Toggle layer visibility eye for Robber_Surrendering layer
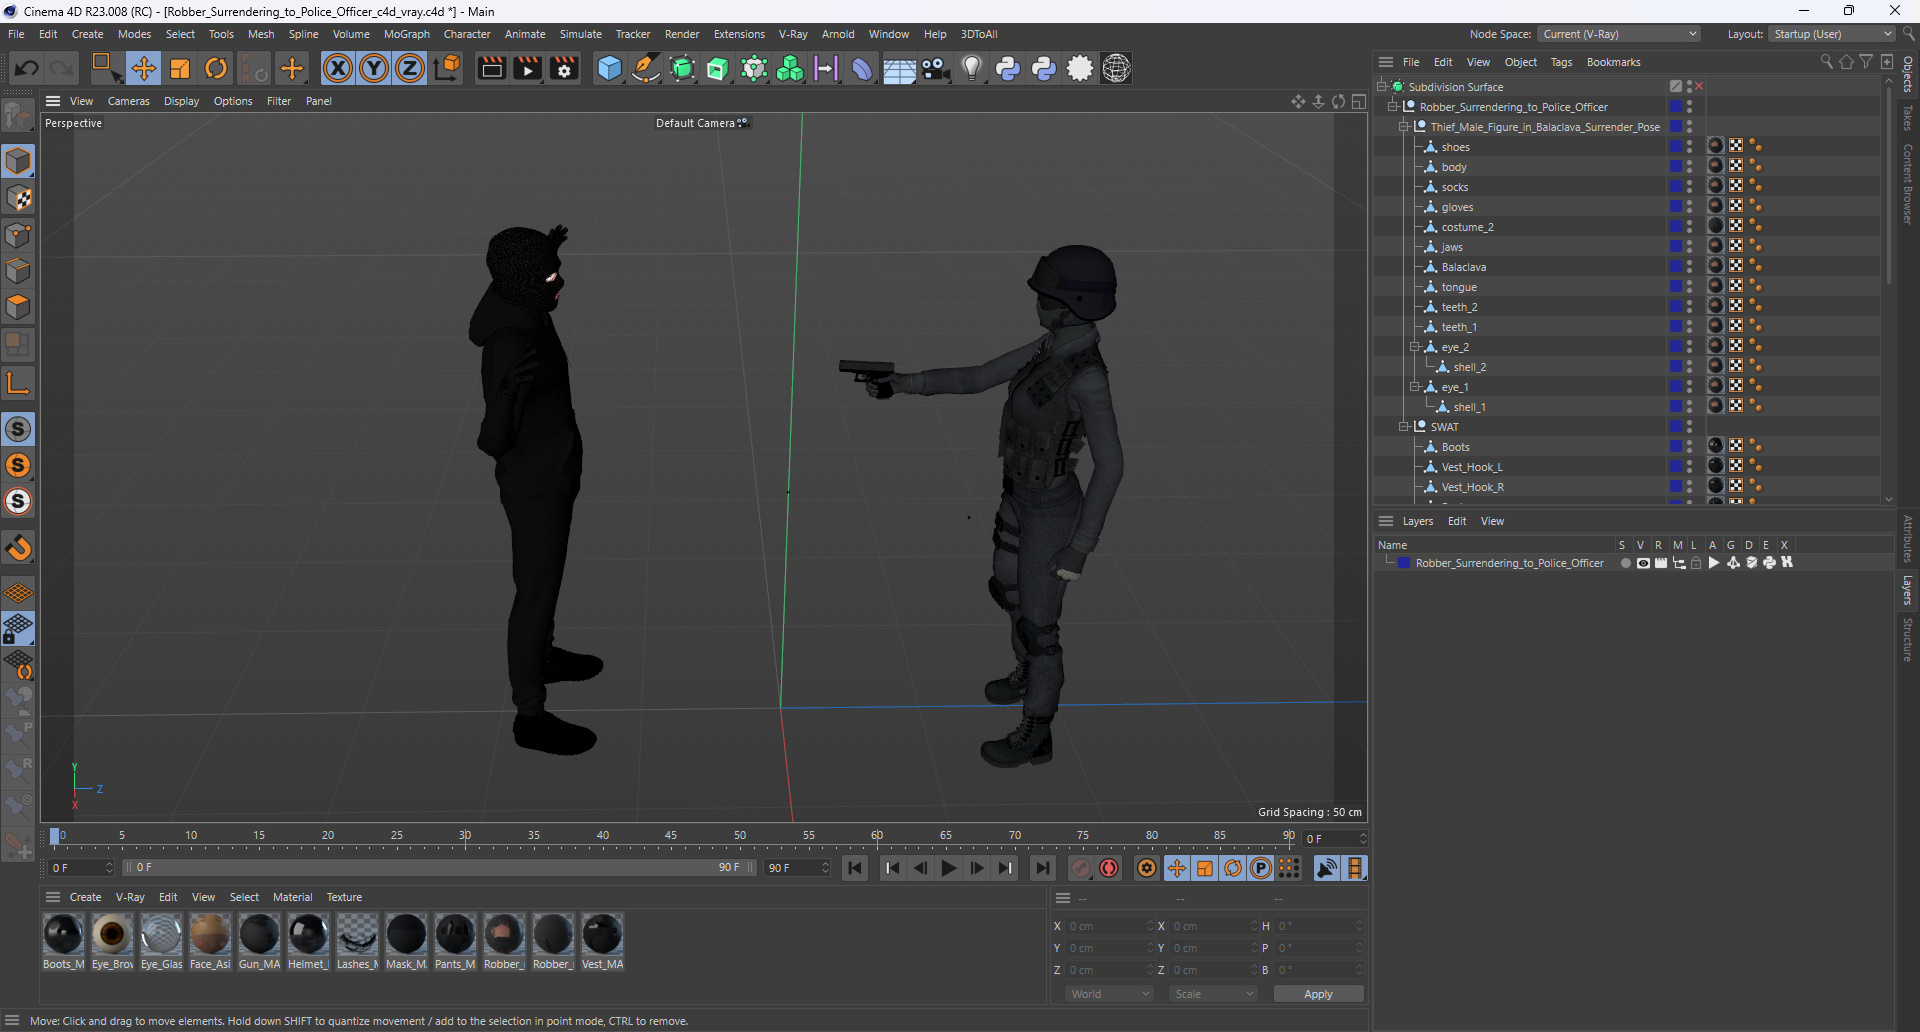 tap(1643, 563)
